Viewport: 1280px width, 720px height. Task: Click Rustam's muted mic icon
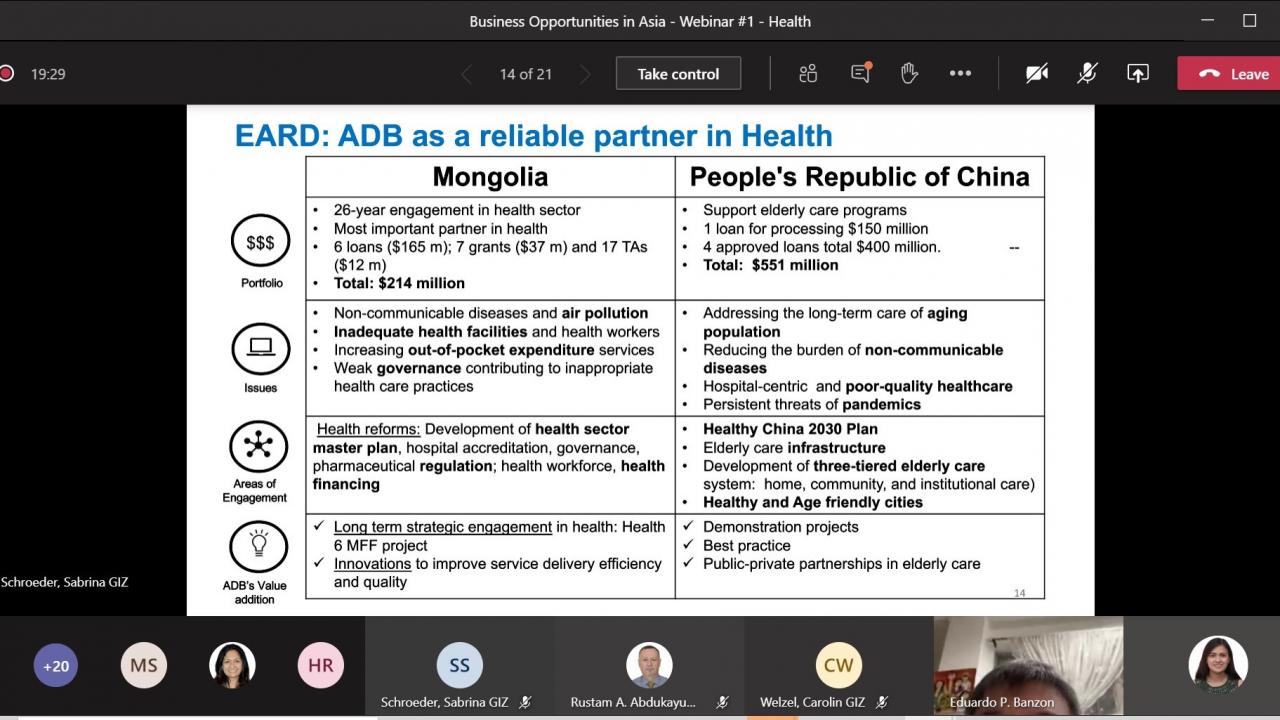[722, 703]
